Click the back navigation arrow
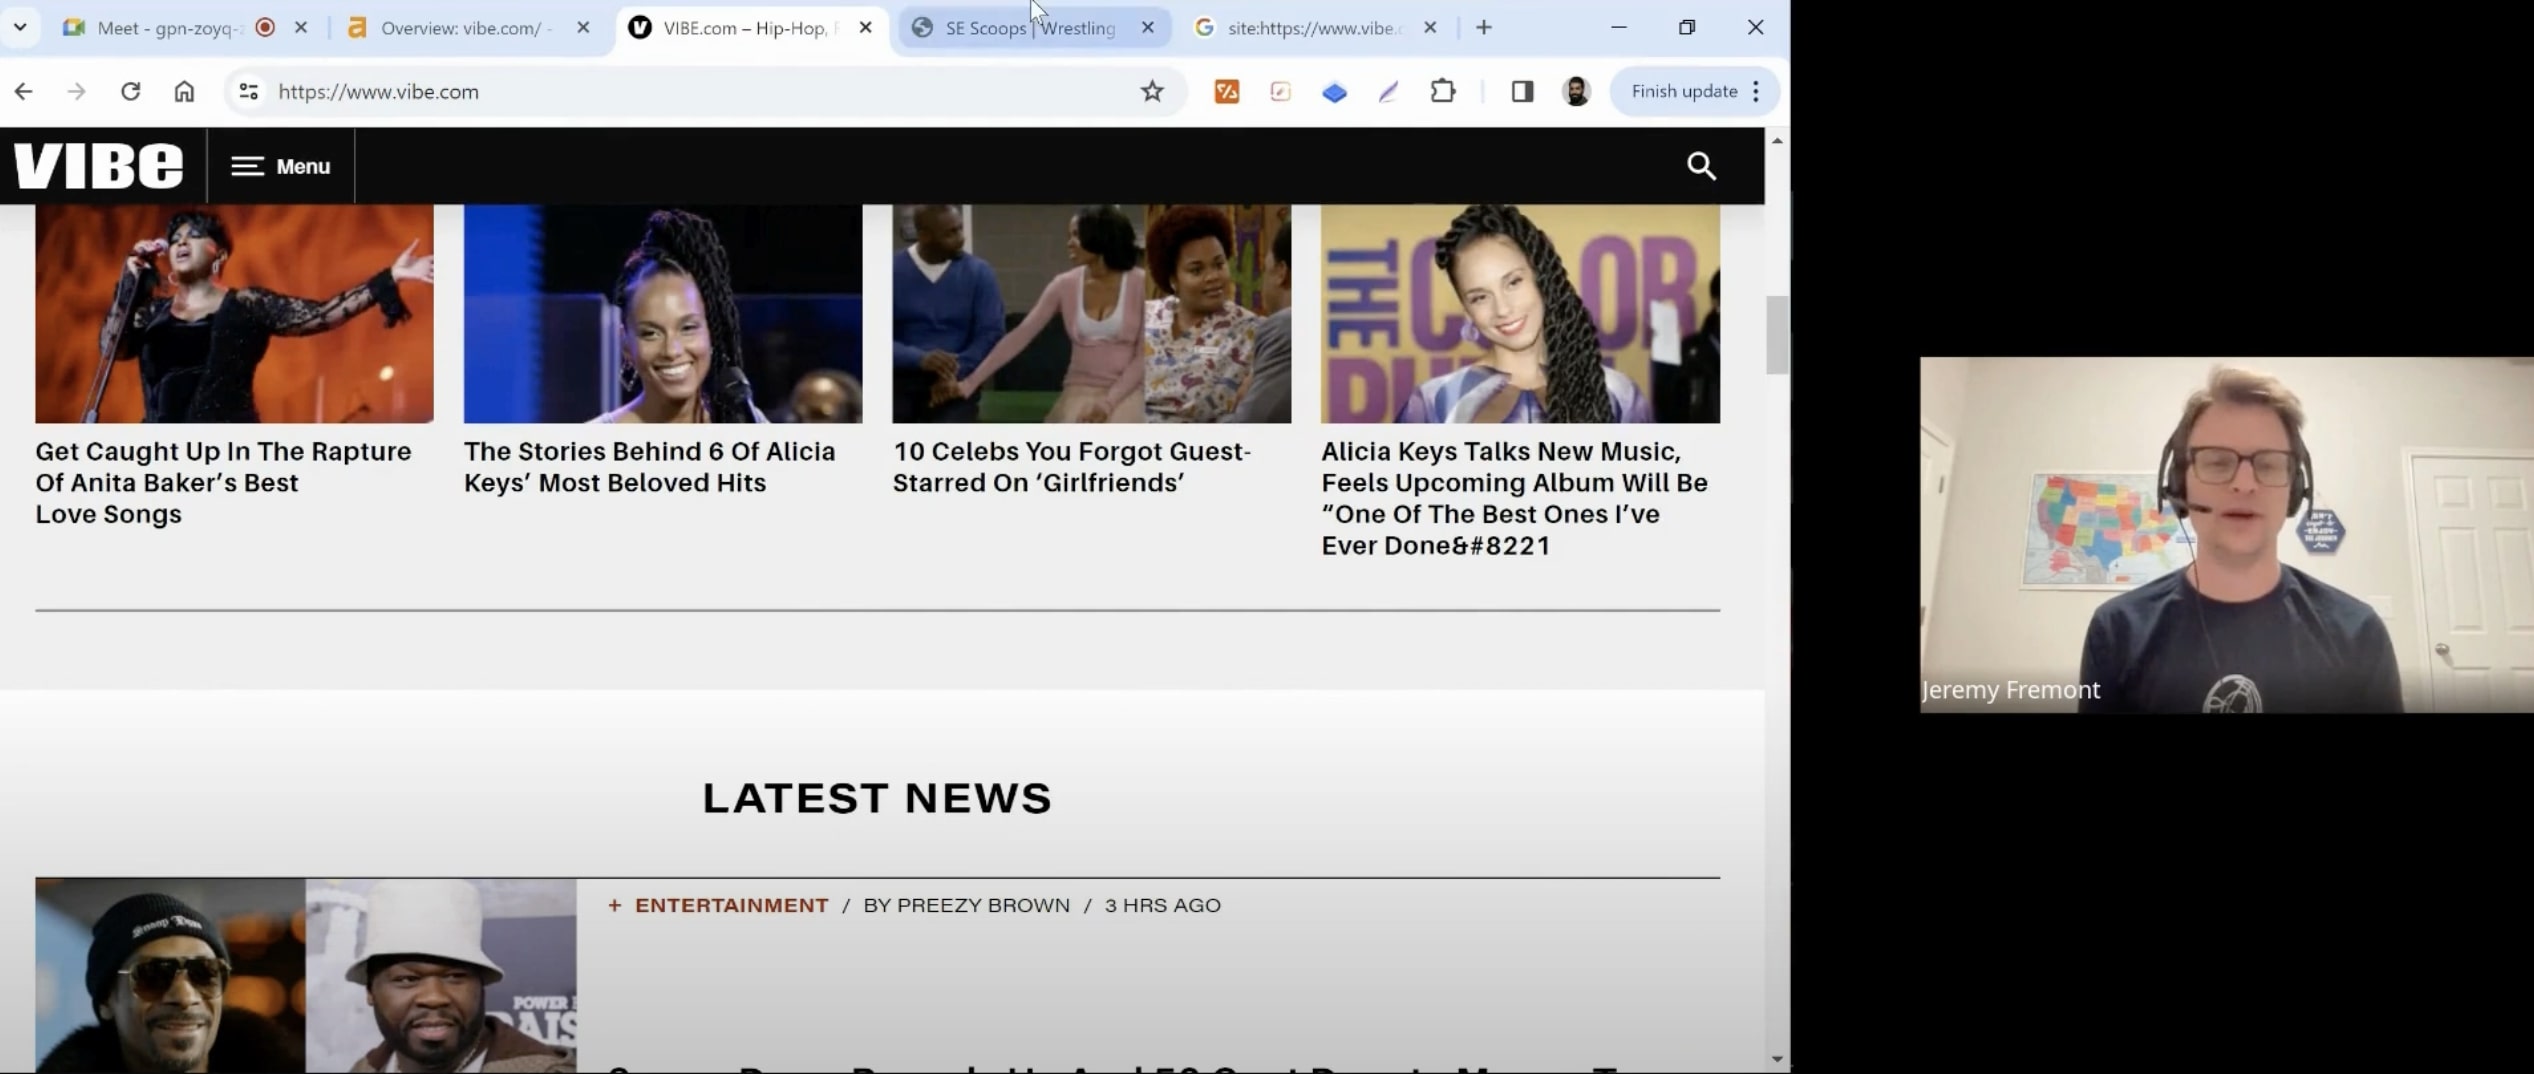 [24, 92]
